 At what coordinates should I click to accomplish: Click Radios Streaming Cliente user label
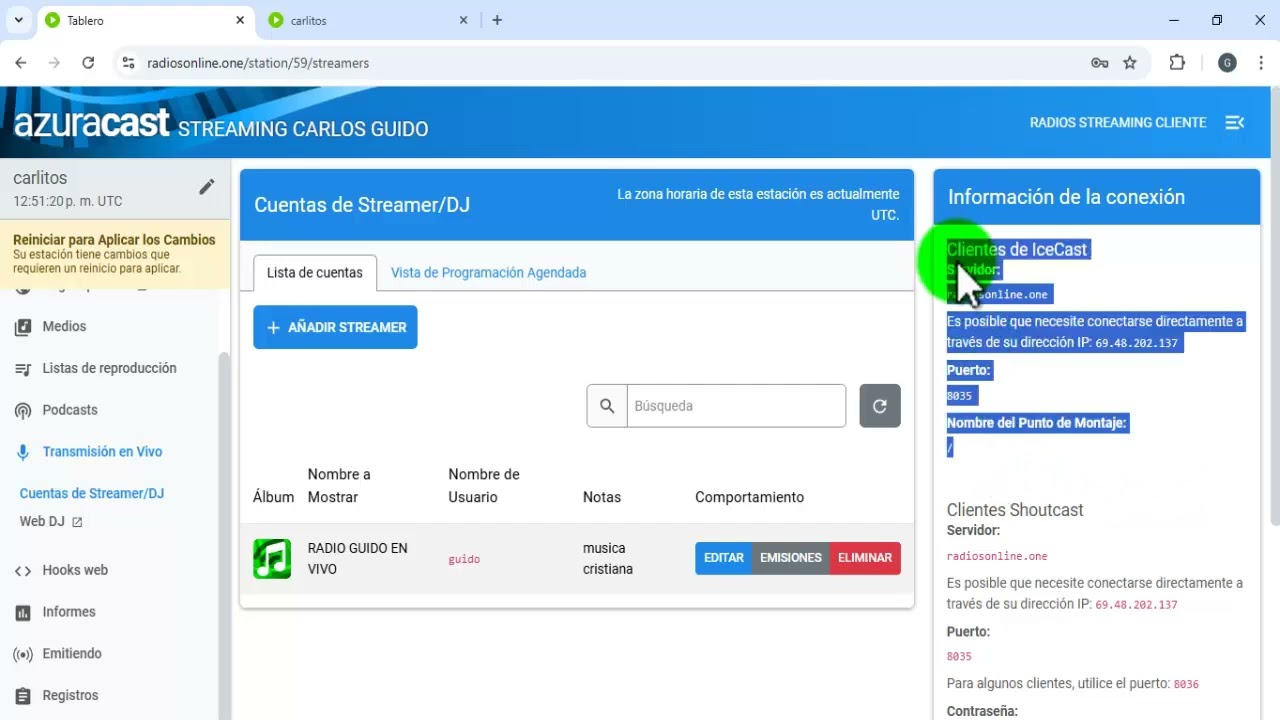(x=1118, y=122)
